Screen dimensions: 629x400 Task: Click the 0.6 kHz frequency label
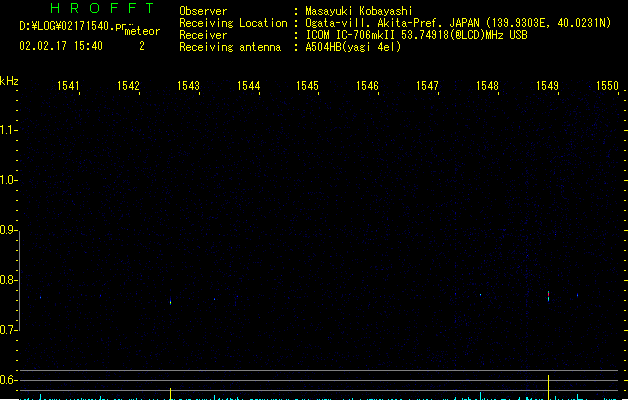coord(8,380)
